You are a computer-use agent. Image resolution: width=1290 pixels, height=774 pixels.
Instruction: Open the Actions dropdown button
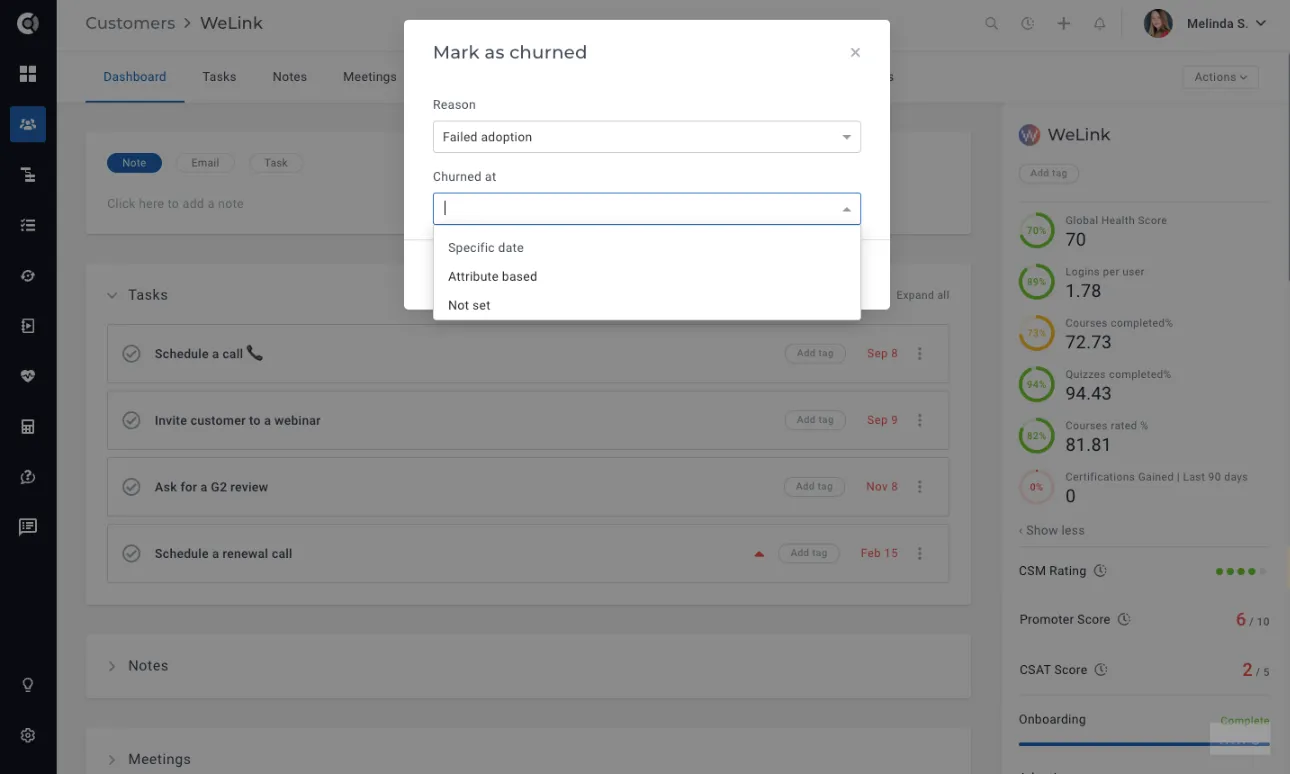(x=1220, y=77)
